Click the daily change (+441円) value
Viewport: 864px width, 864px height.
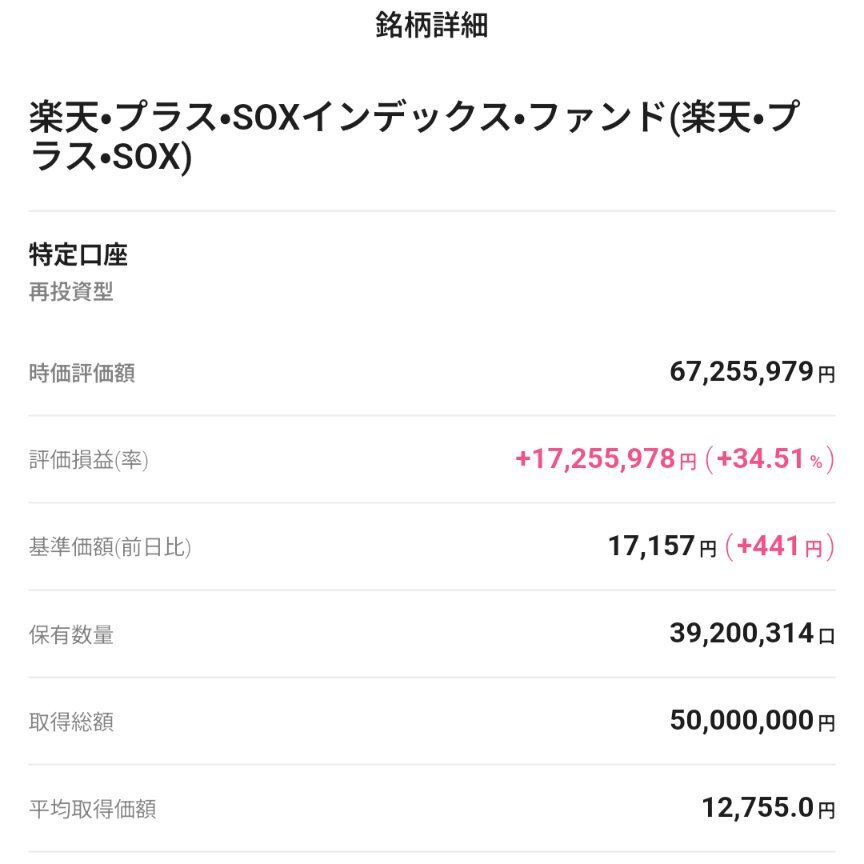click(x=779, y=547)
